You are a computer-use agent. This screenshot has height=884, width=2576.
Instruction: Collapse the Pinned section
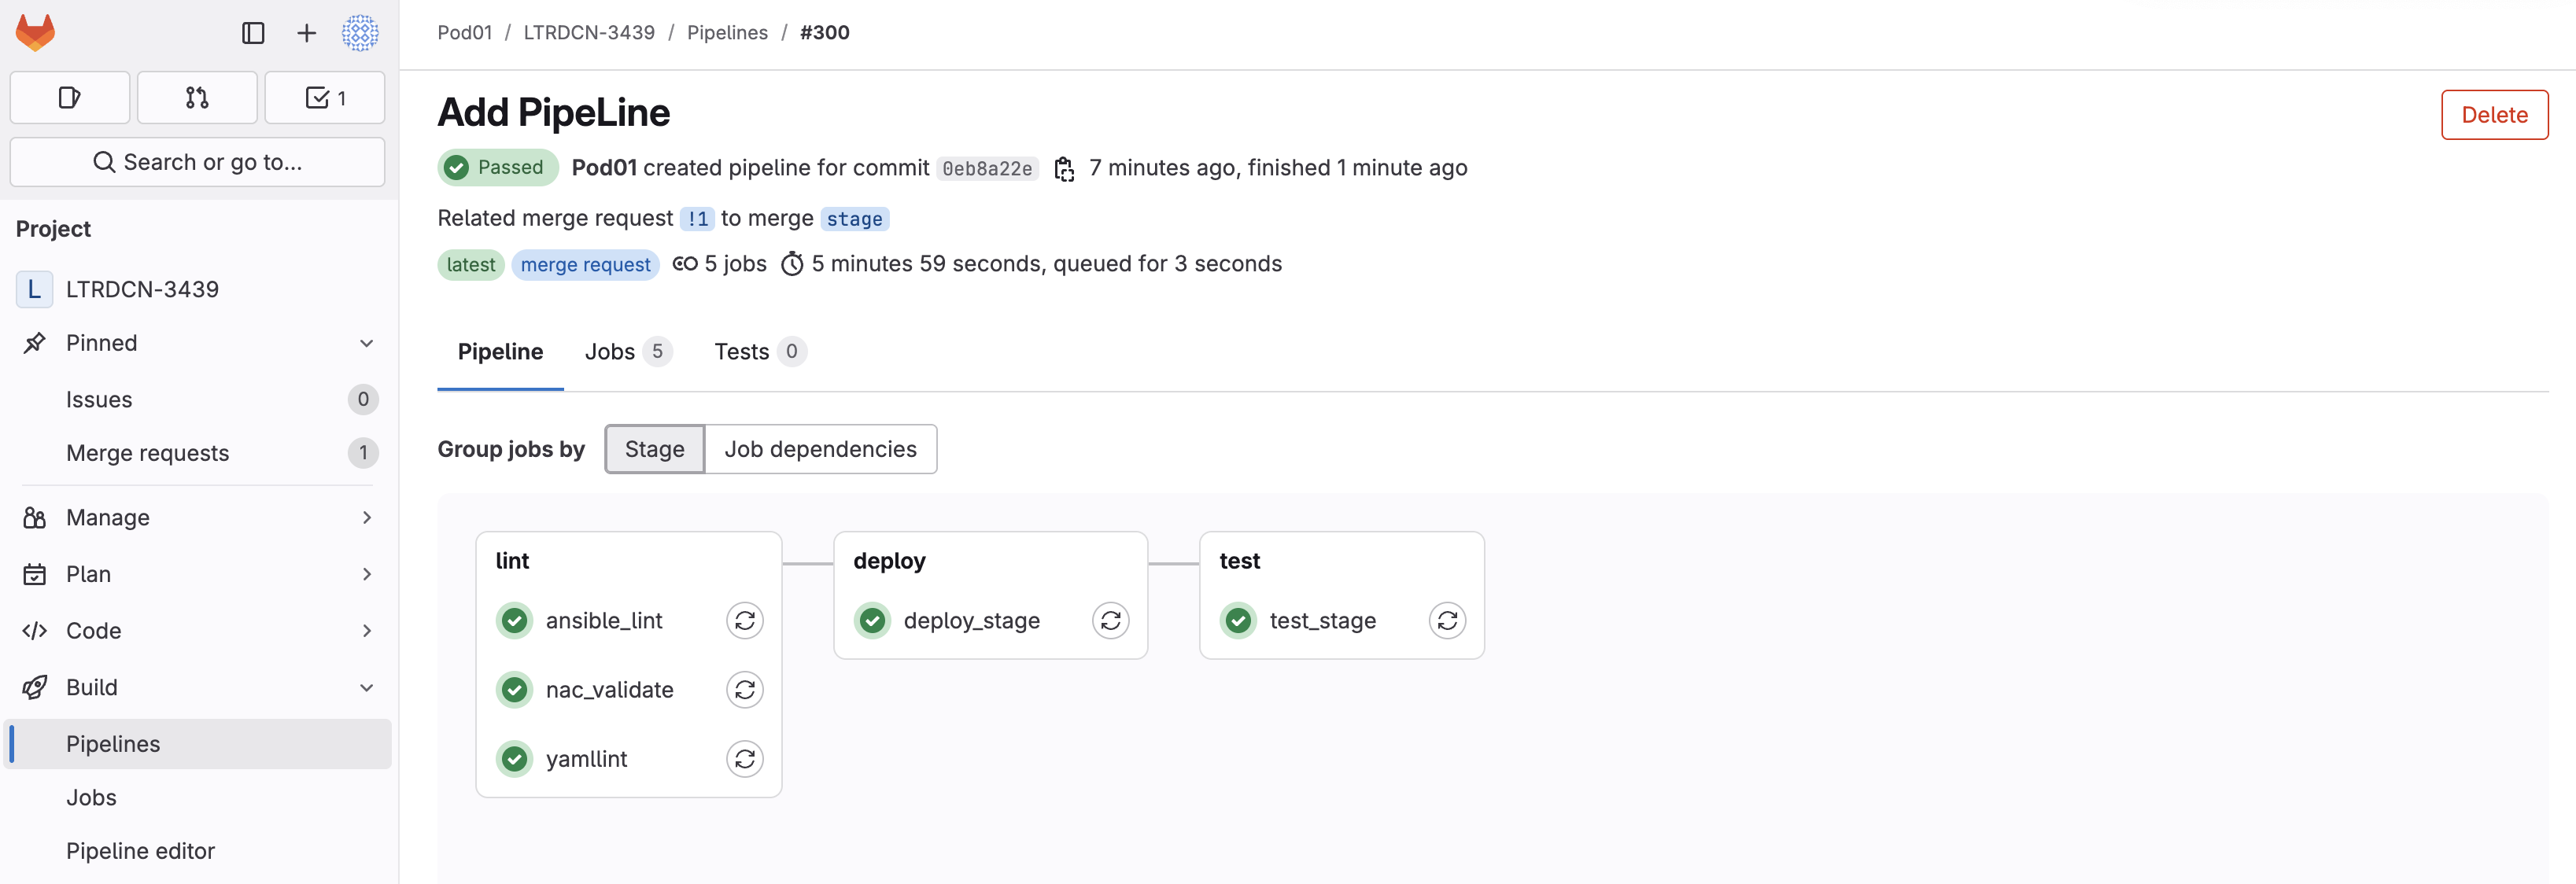coord(366,343)
